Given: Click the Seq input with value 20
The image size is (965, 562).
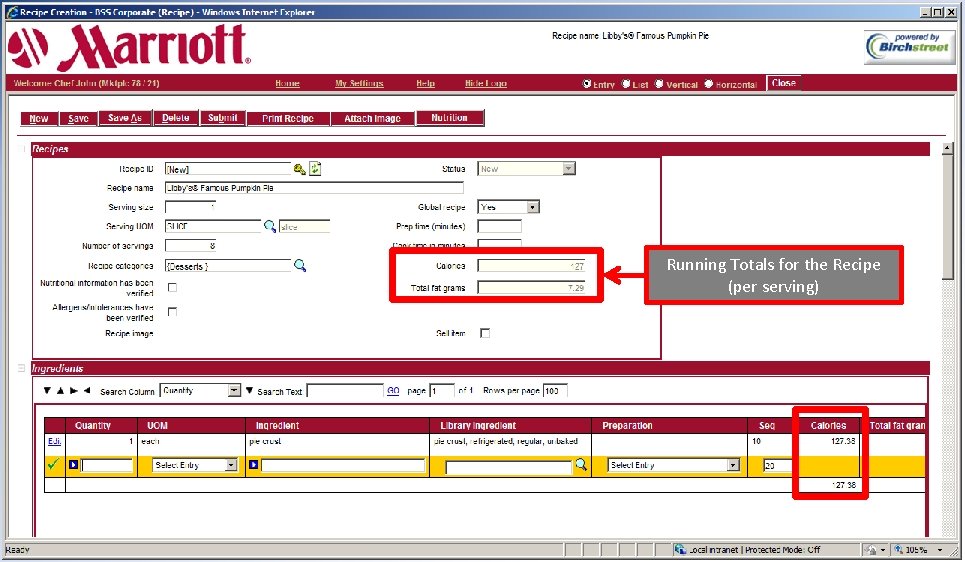Looking at the screenshot, I should click(x=778, y=465).
